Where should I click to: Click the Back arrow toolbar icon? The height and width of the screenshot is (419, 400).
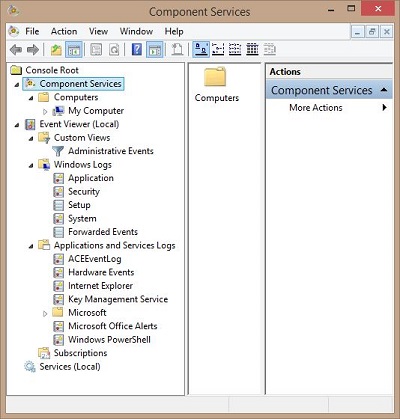(16, 50)
